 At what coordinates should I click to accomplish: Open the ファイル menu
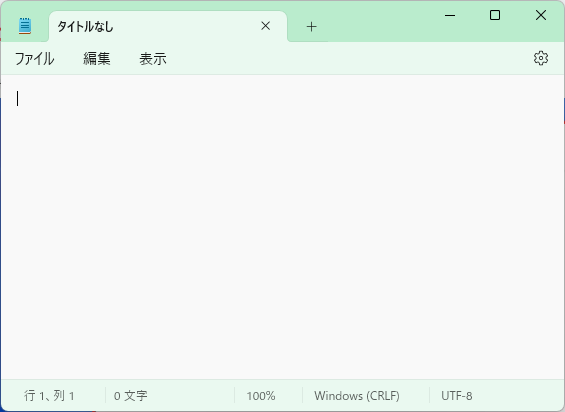(35, 59)
